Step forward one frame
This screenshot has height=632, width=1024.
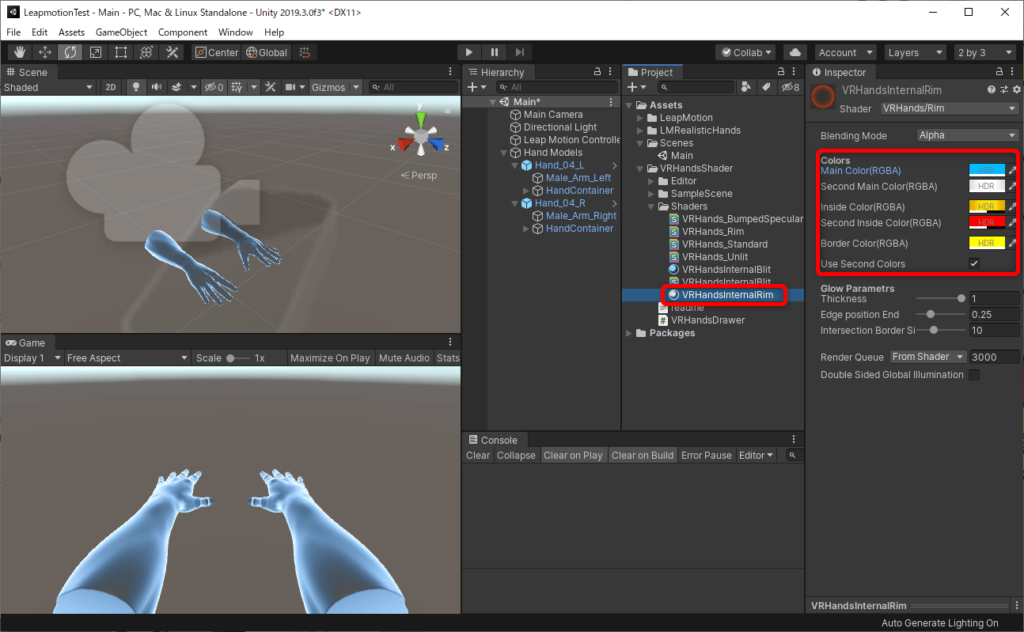click(x=520, y=52)
